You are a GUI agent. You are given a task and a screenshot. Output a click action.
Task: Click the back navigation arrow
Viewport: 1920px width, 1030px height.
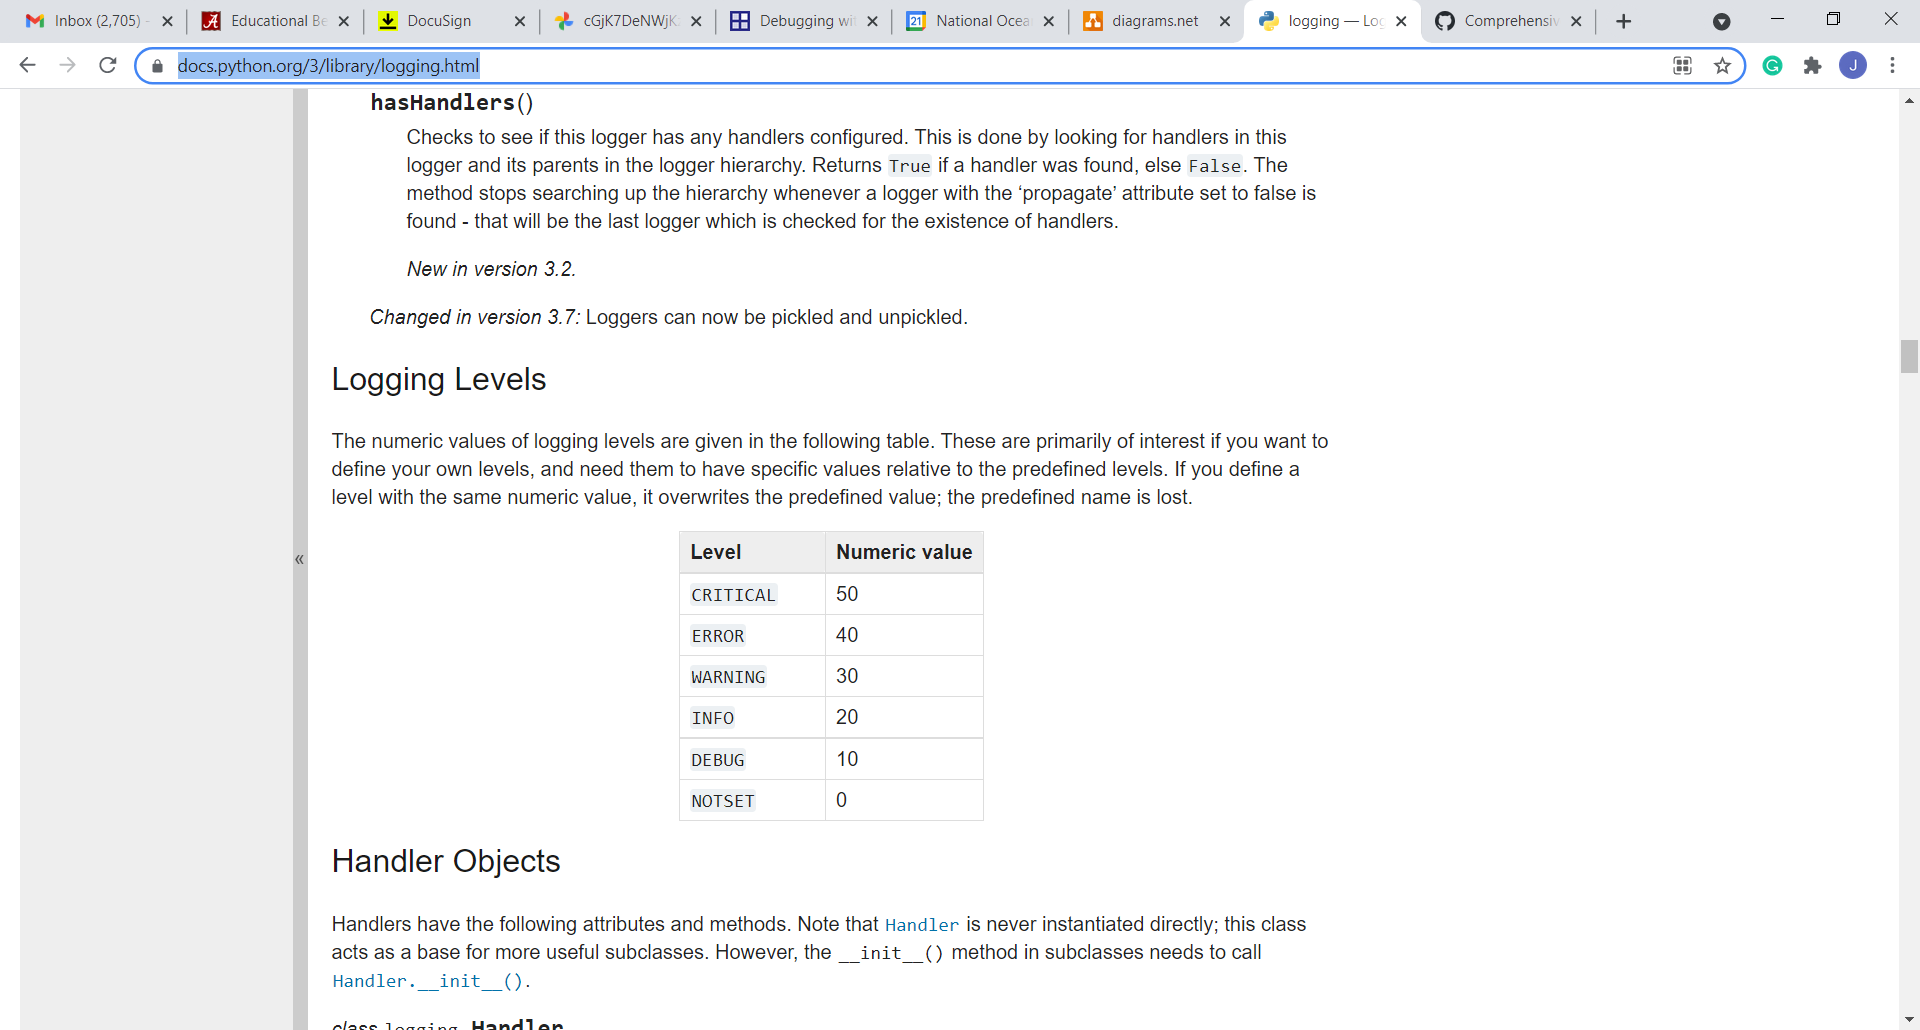pyautogui.click(x=27, y=65)
